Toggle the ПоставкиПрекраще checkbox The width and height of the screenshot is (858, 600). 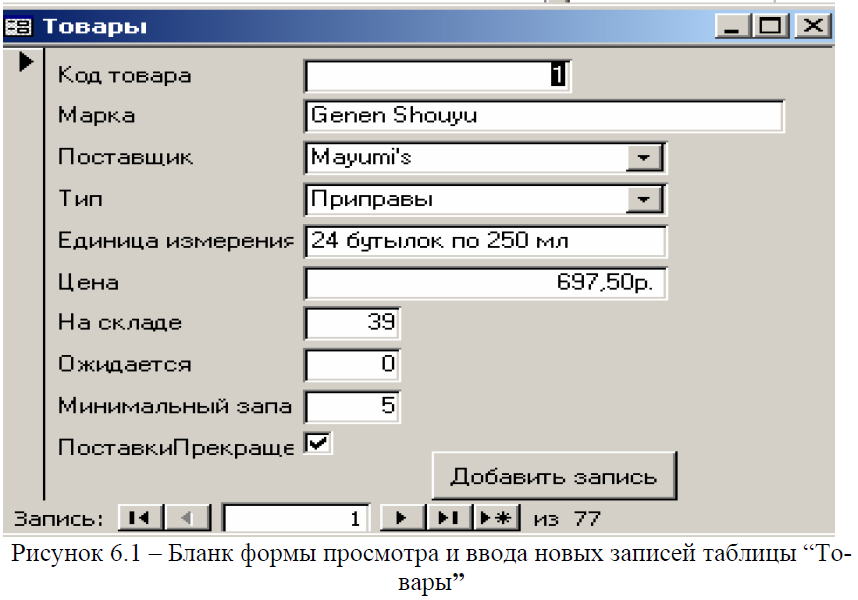pyautogui.click(x=318, y=443)
